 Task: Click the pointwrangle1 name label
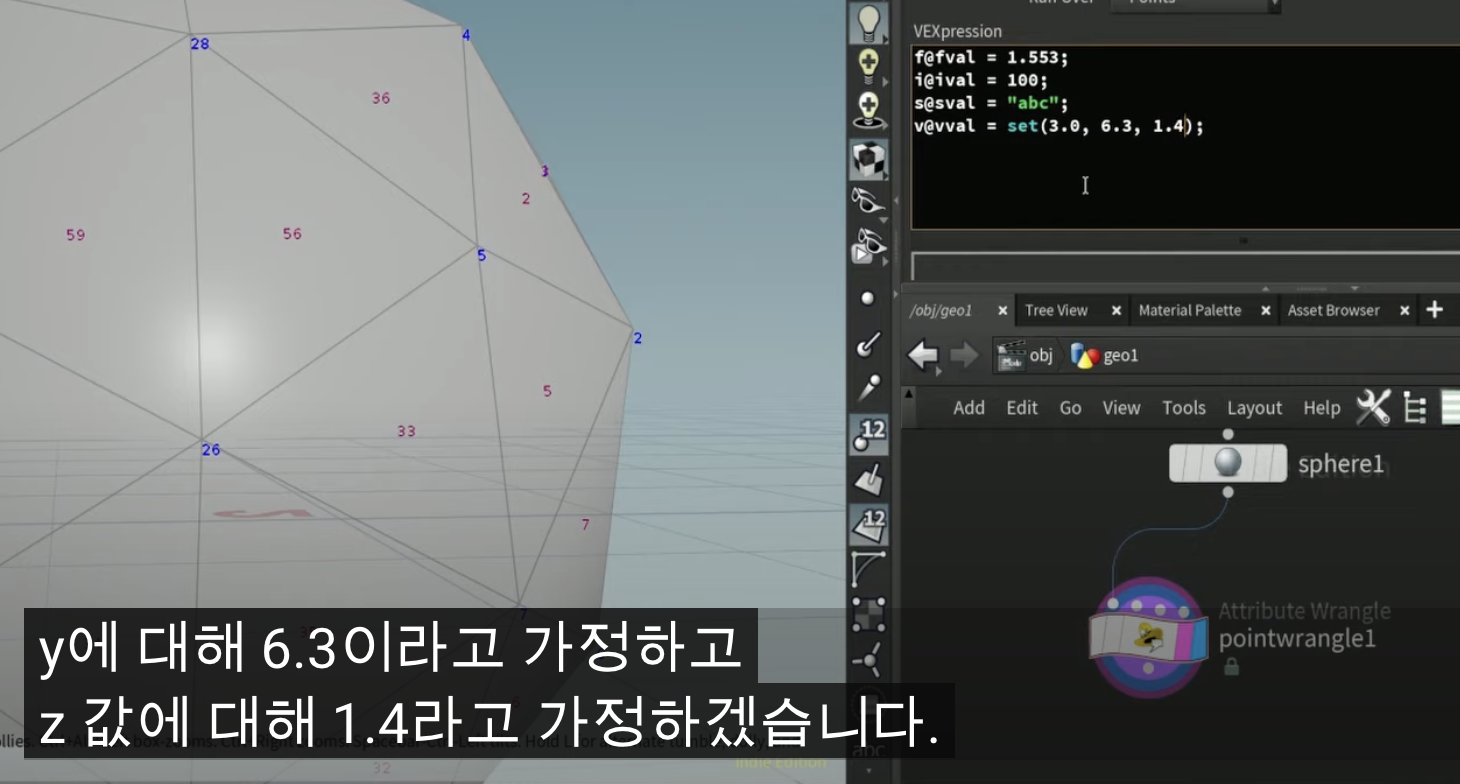point(1297,638)
